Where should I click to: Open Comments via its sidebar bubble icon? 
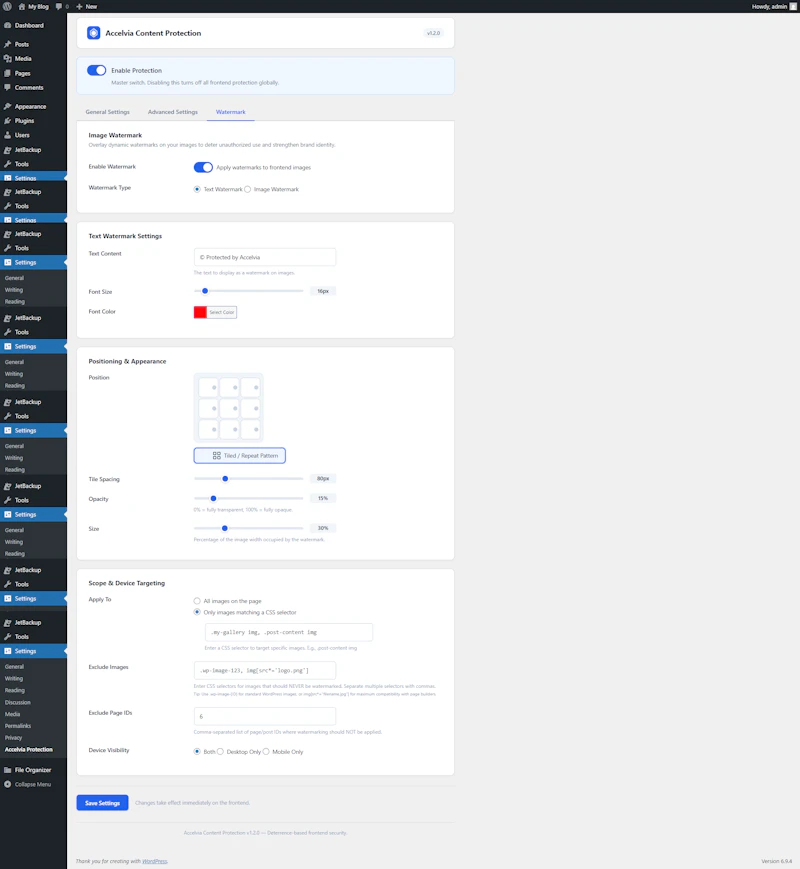click(x=8, y=88)
